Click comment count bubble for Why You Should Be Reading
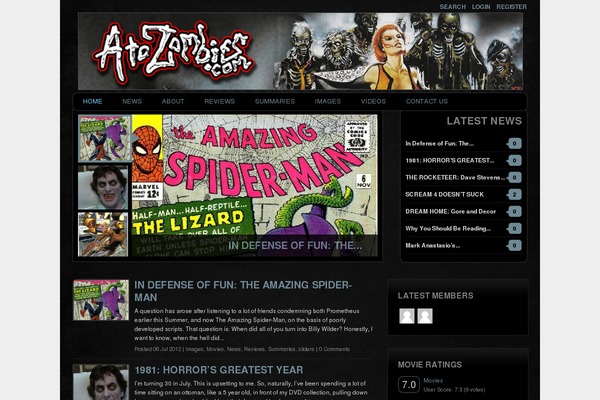This screenshot has width=600, height=400. [x=514, y=229]
